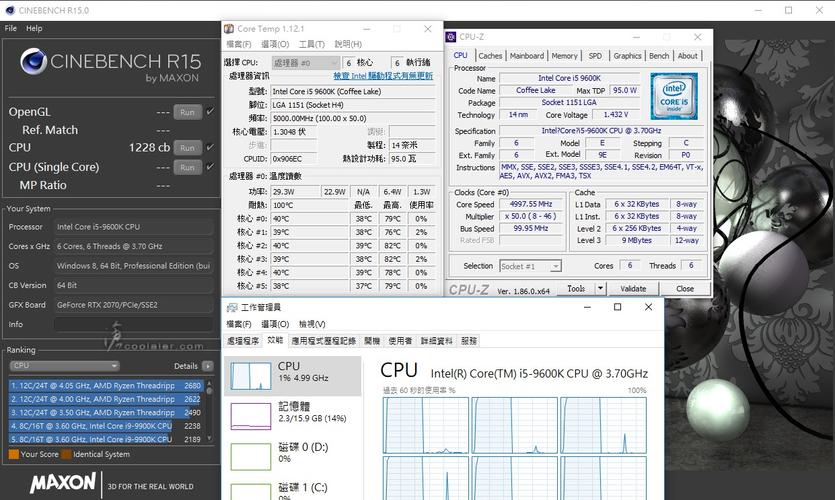Viewport: 835px width, 500px height.
Task: Click the Cinebench title bar app icon
Action: [x=10, y=10]
